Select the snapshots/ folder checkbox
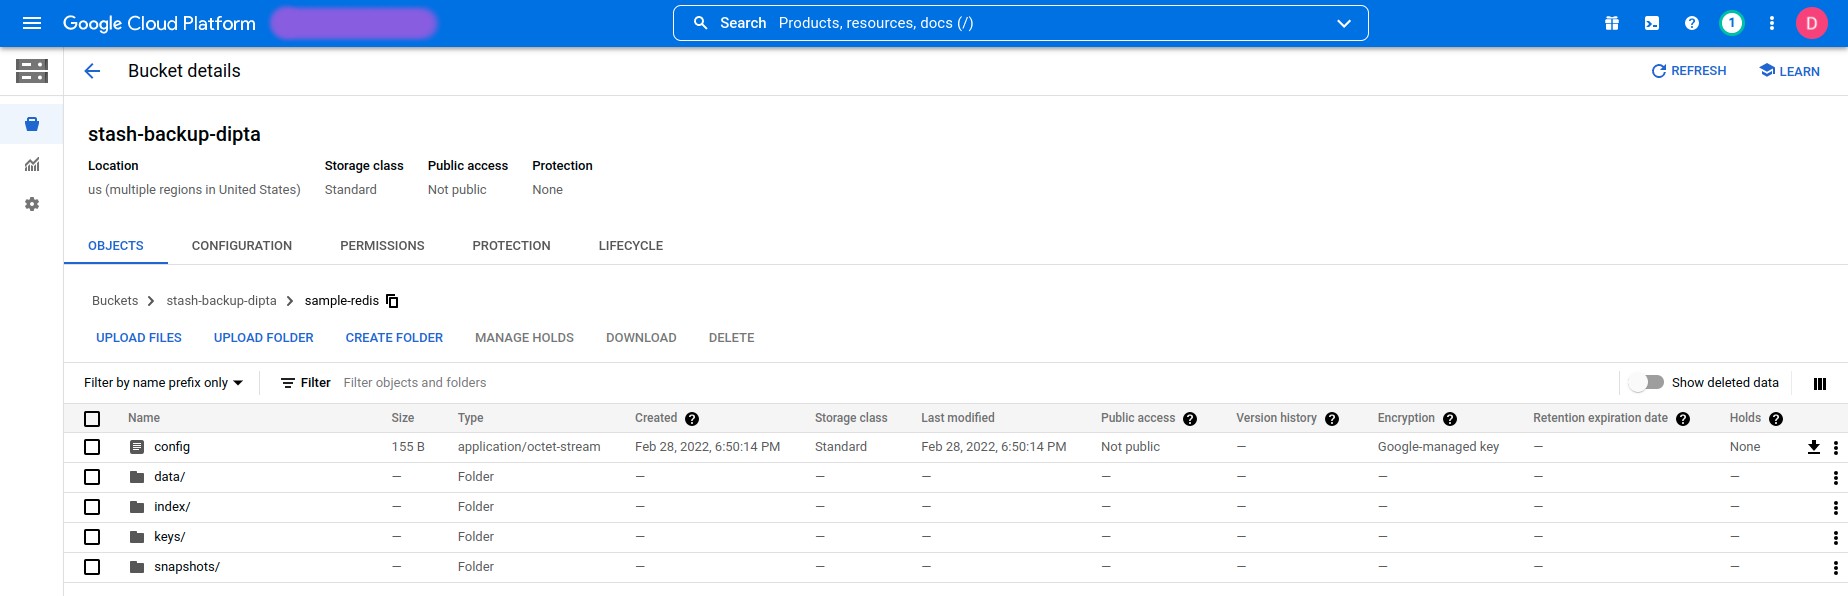The height and width of the screenshot is (596, 1848). tap(92, 567)
